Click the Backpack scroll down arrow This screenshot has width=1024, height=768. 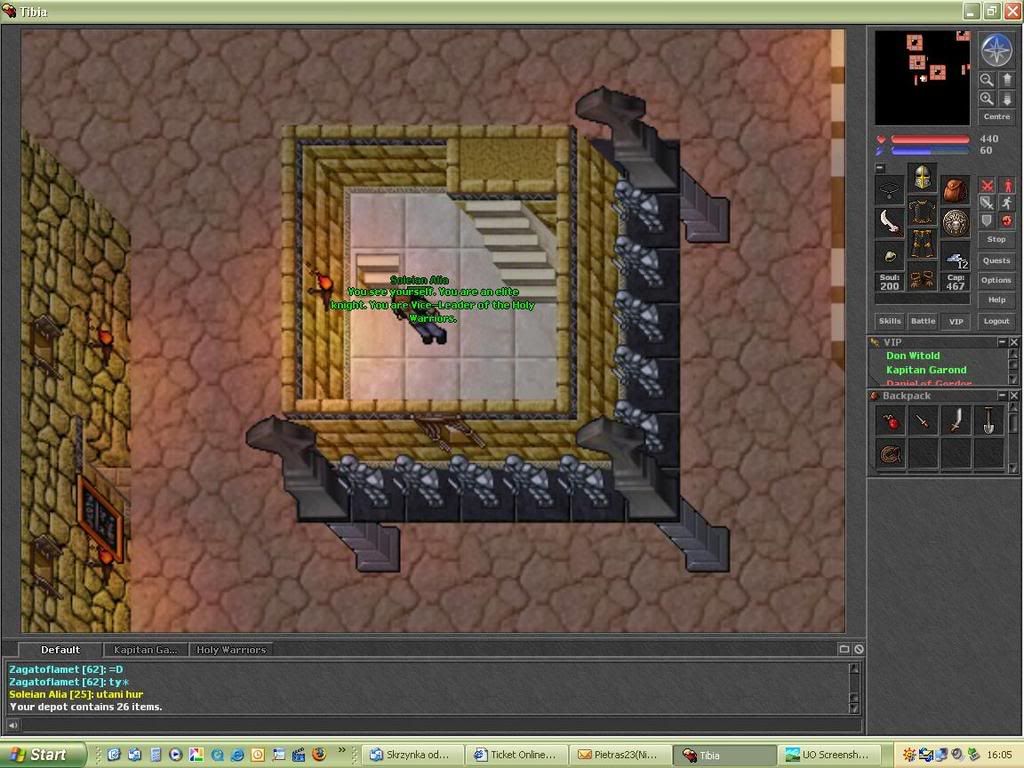(1014, 468)
